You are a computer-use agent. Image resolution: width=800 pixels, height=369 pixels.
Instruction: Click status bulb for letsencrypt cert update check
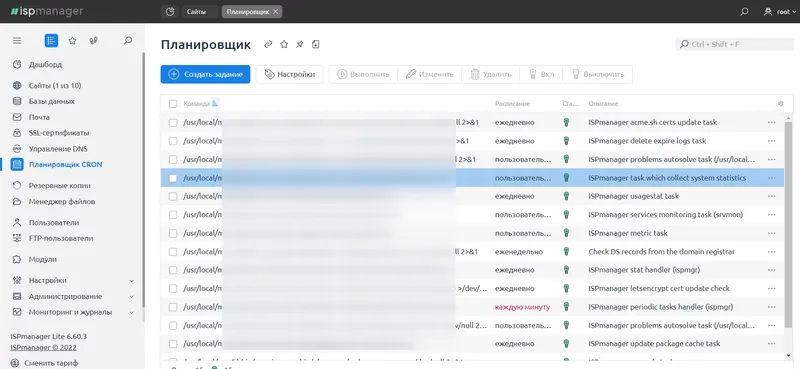tap(566, 288)
